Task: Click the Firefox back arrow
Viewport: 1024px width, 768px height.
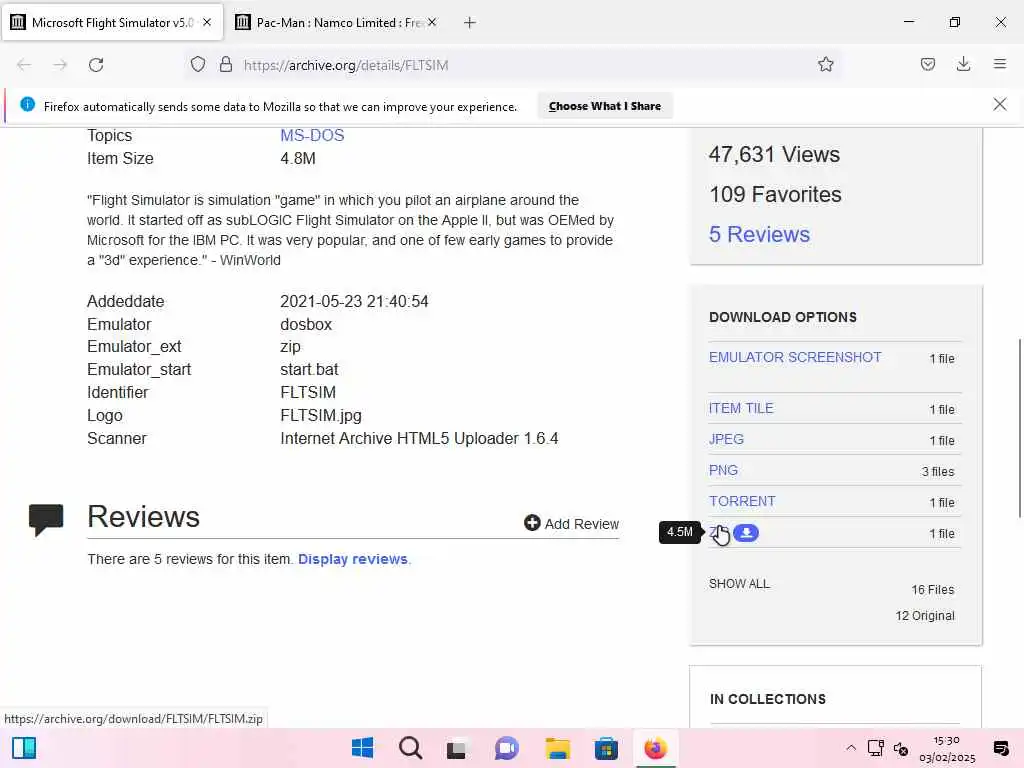Action: pos(24,65)
